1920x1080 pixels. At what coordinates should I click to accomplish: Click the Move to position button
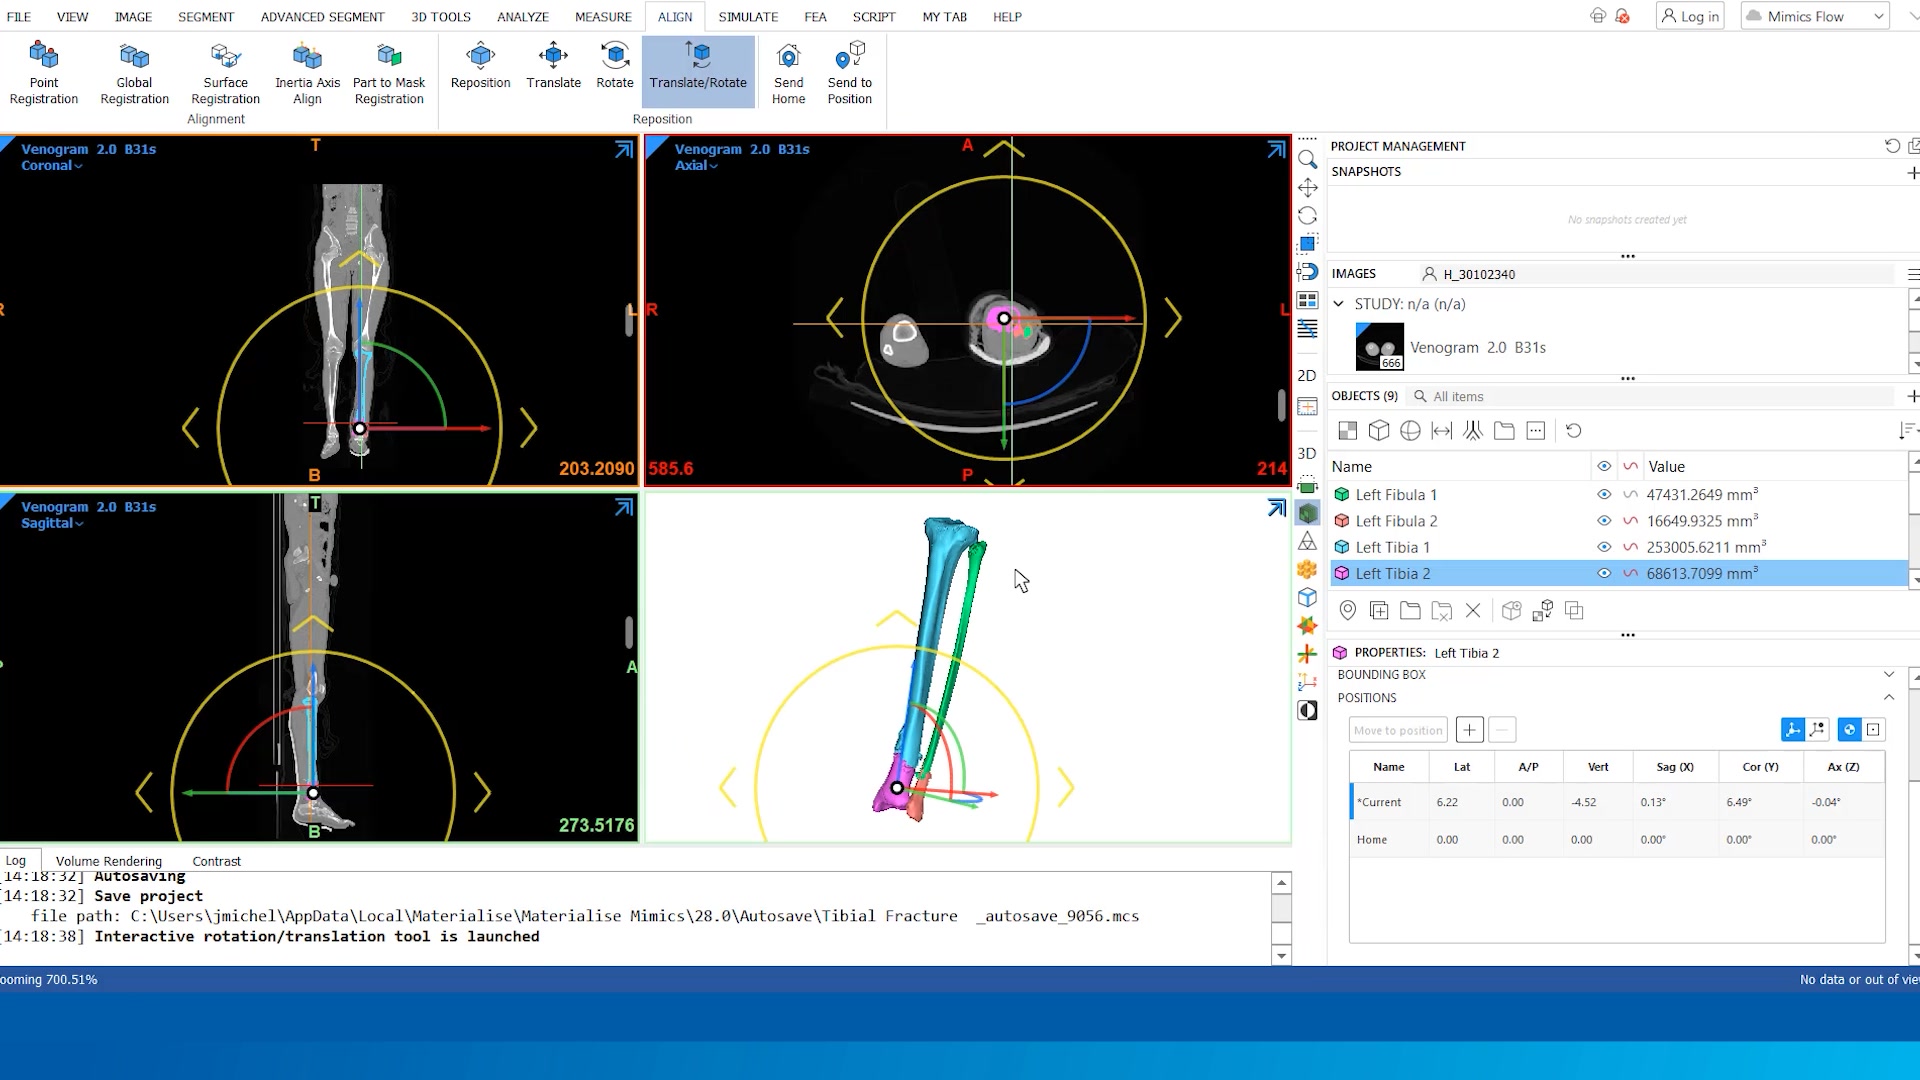pos(1398,730)
